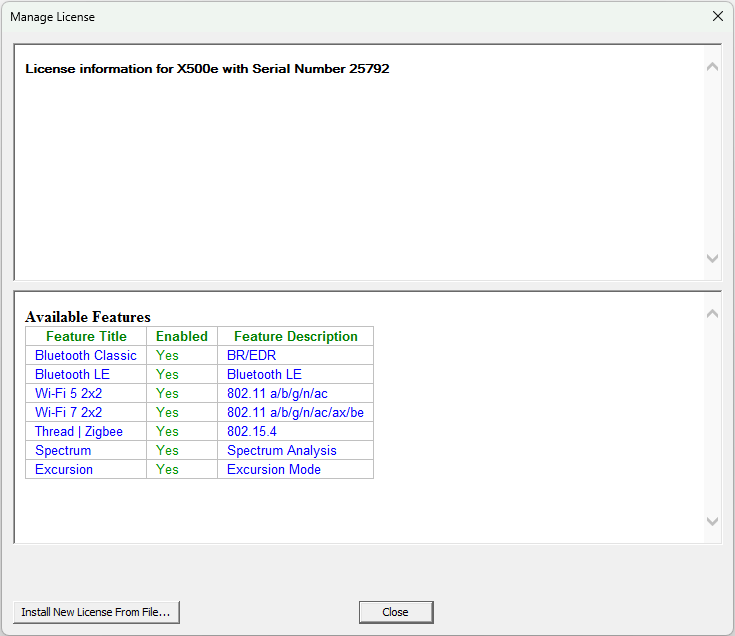Click Yes in the Spectrum row

pyautogui.click(x=167, y=451)
